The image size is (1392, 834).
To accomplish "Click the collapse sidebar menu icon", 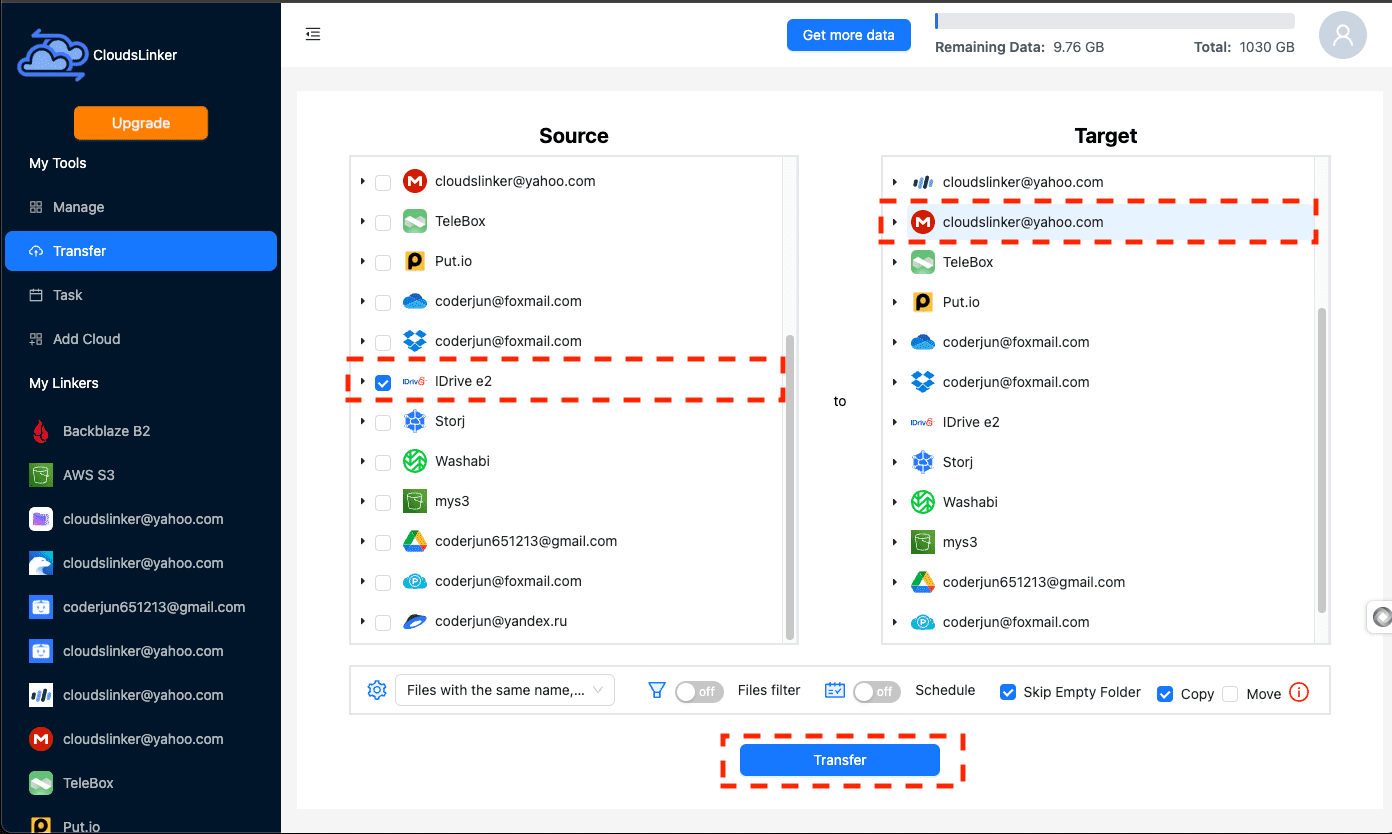I will coord(313,35).
